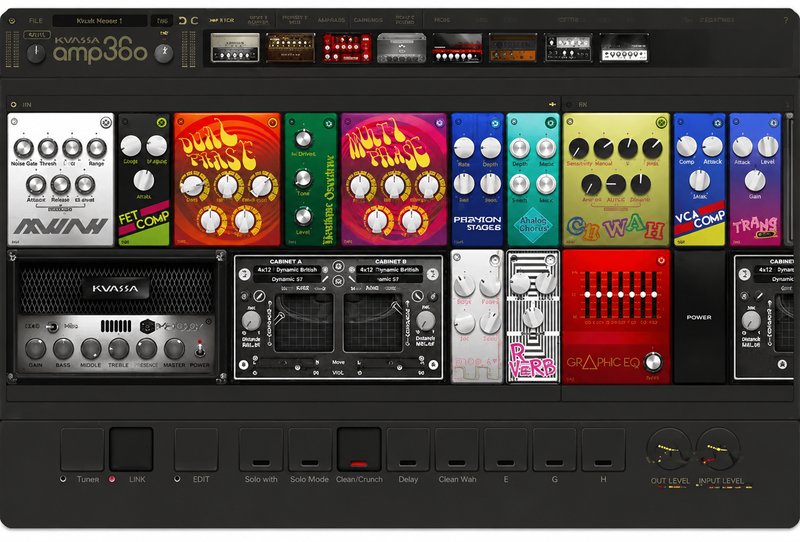
Task: Click the output knob right of amp360 logo
Action: click(164, 53)
